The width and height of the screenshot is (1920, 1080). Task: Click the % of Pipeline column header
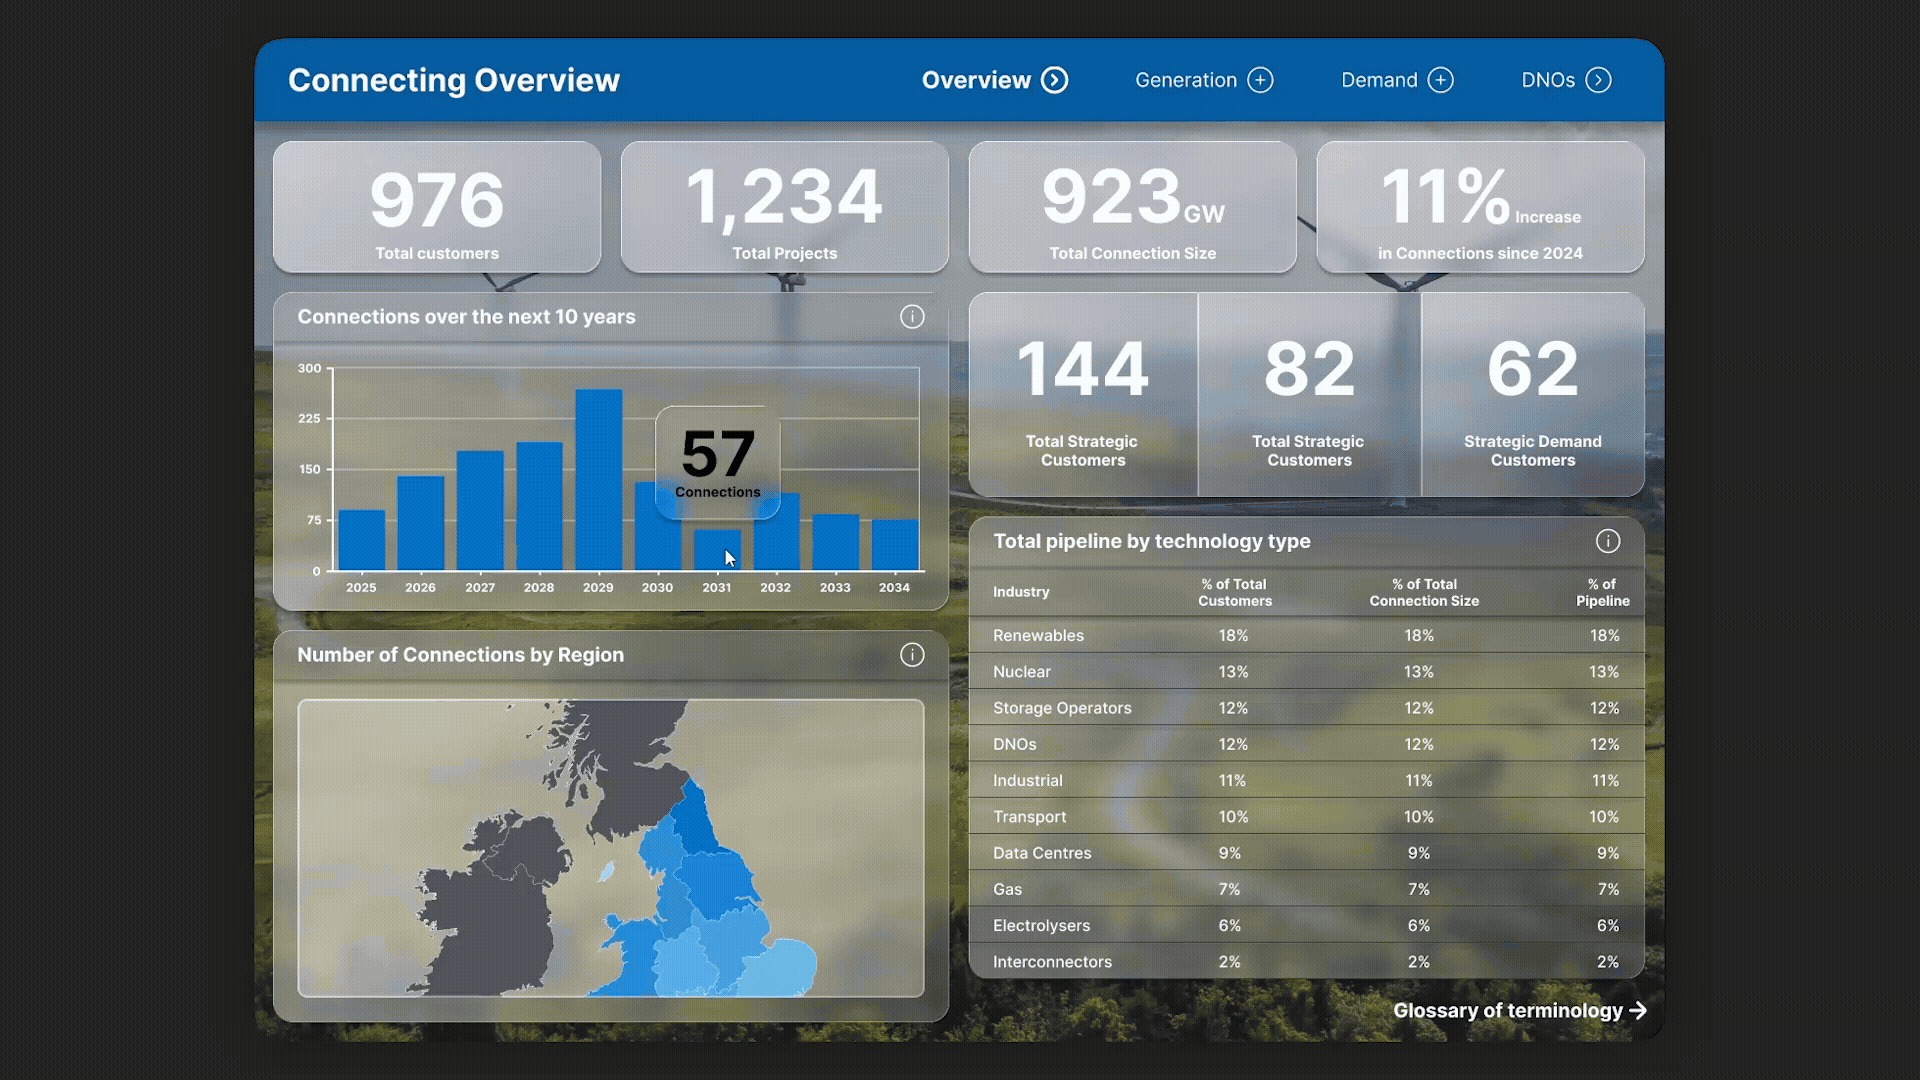[1603, 592]
